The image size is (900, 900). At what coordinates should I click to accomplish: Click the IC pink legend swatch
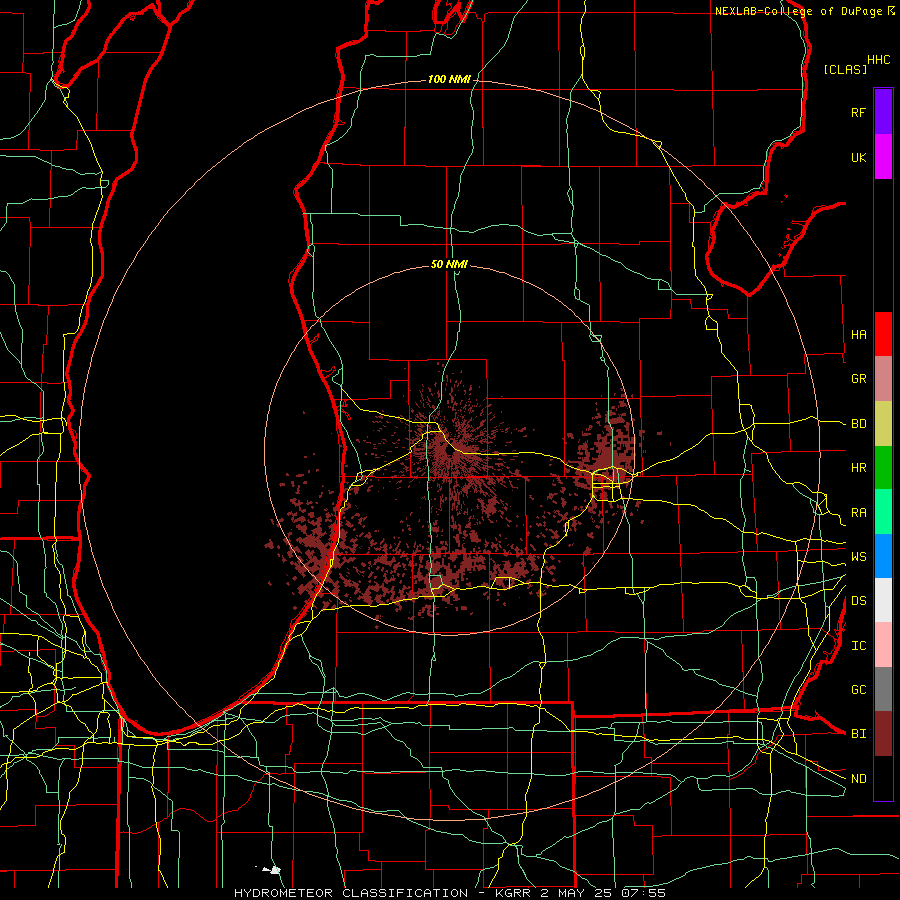click(883, 645)
